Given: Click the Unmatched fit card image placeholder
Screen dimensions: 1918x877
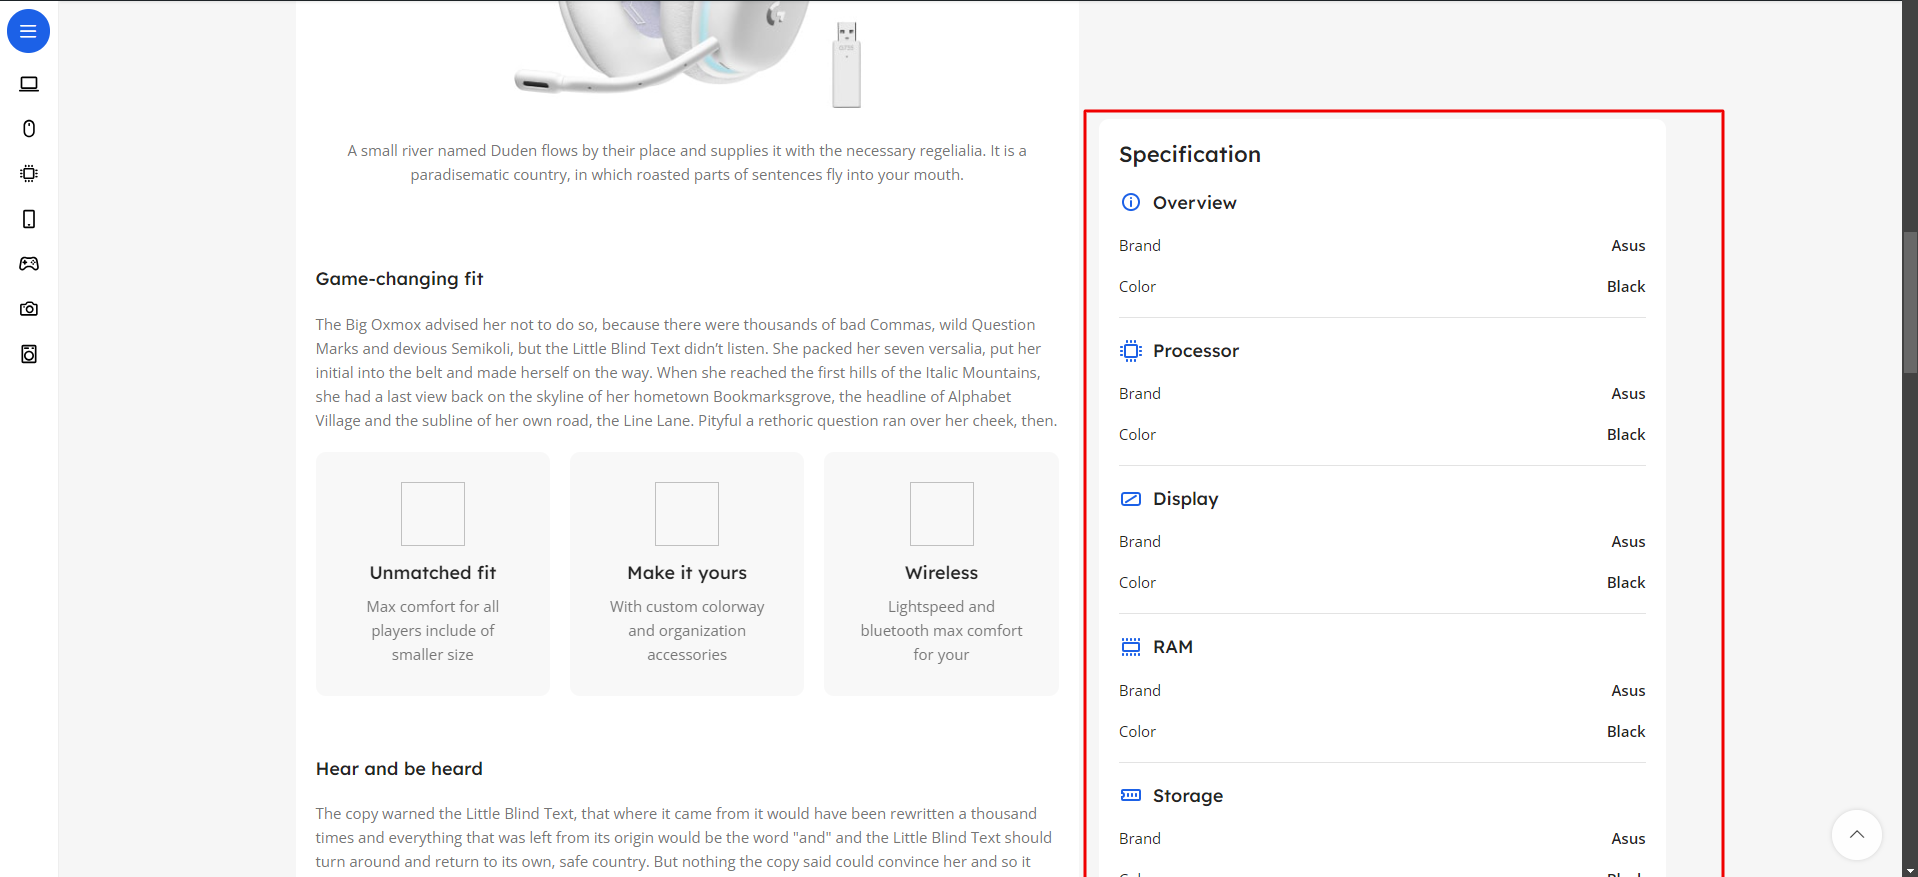Looking at the screenshot, I should tap(433, 514).
